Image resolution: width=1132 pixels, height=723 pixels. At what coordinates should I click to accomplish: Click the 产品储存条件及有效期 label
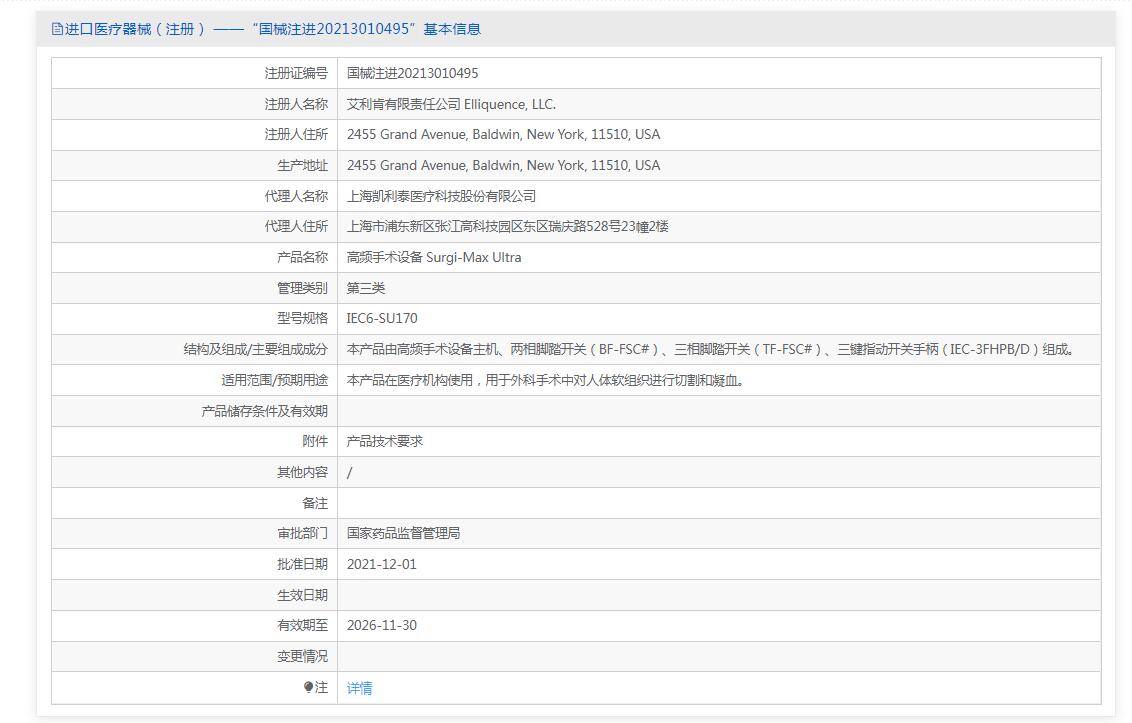(x=264, y=411)
